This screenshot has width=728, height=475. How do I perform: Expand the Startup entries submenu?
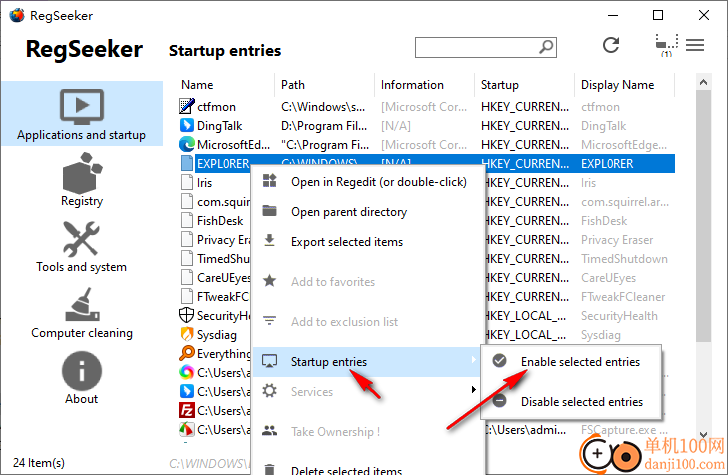368,361
